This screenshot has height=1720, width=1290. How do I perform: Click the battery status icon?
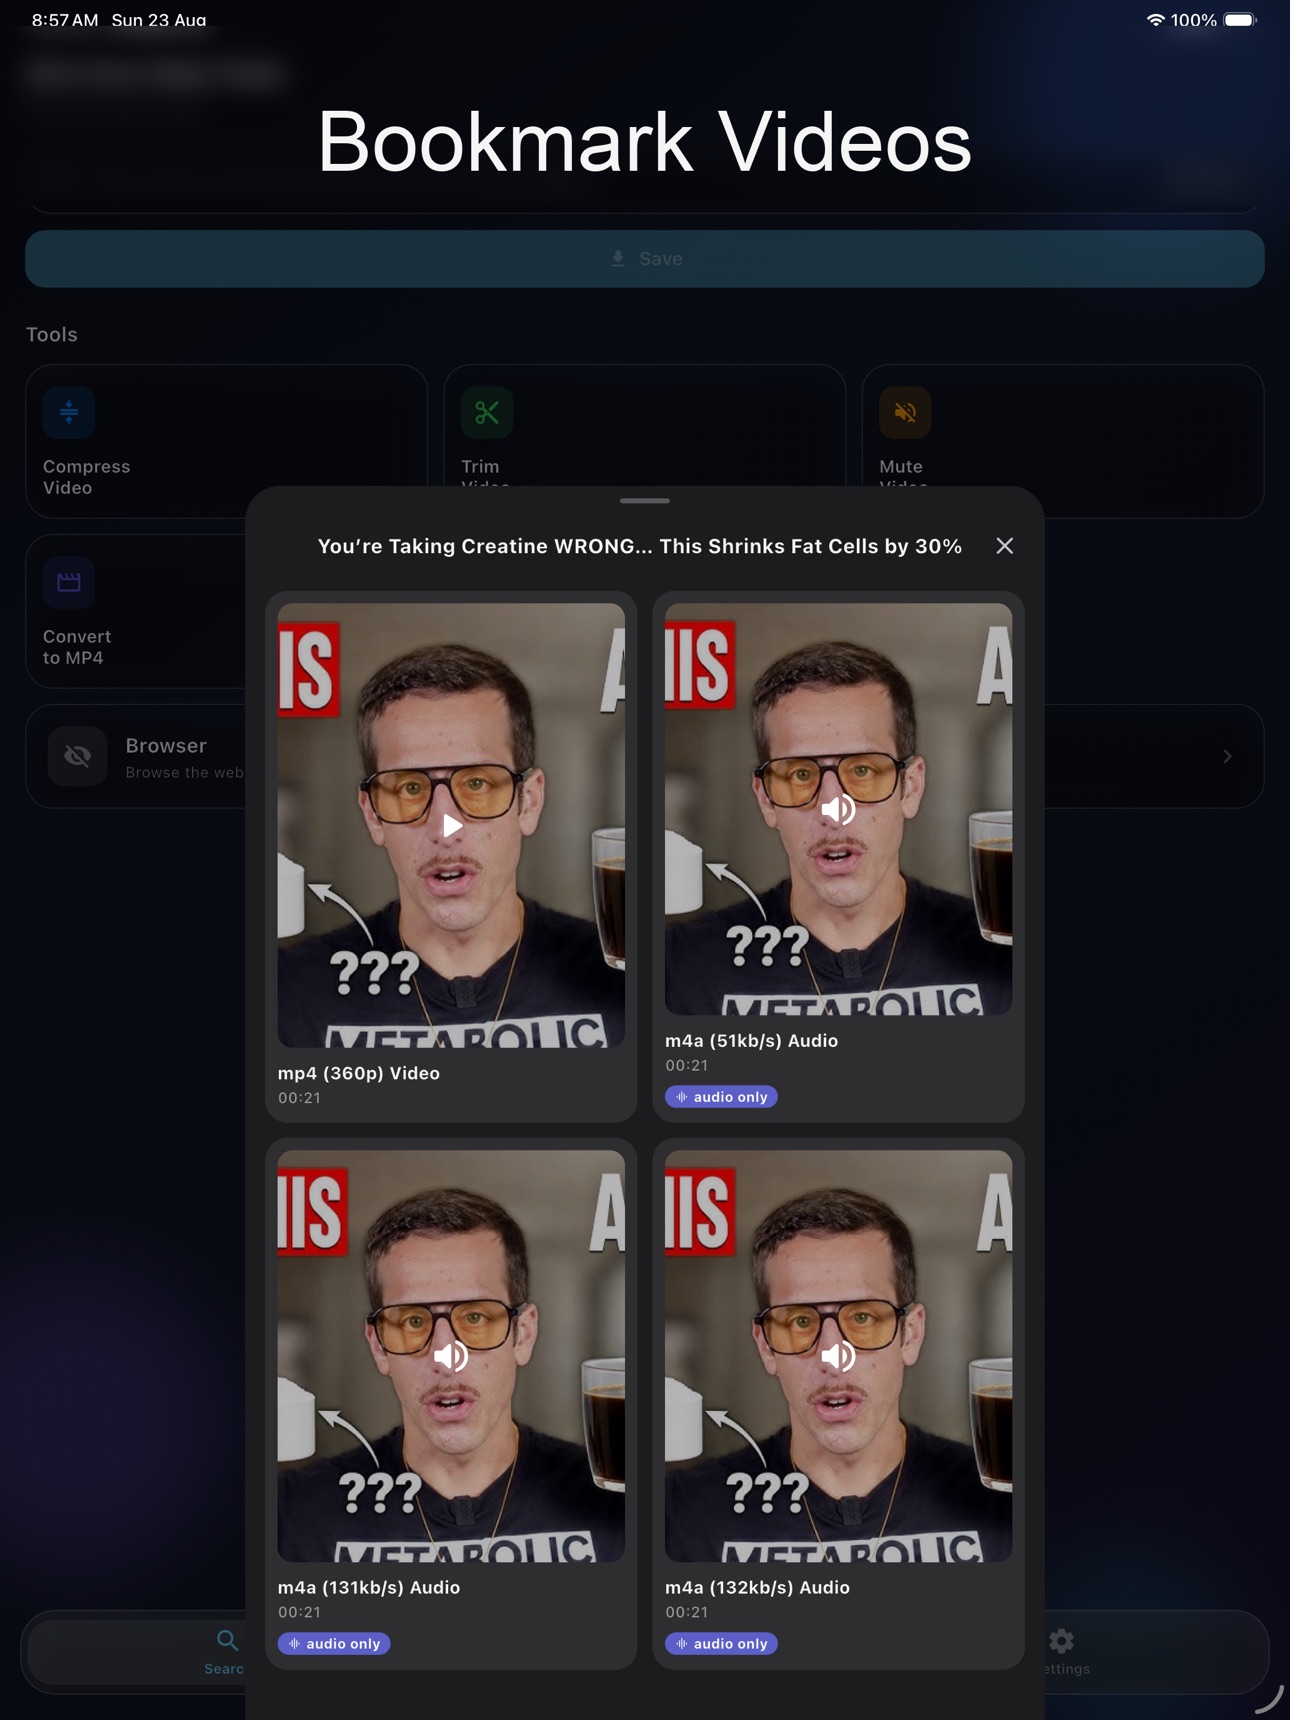1240,20
